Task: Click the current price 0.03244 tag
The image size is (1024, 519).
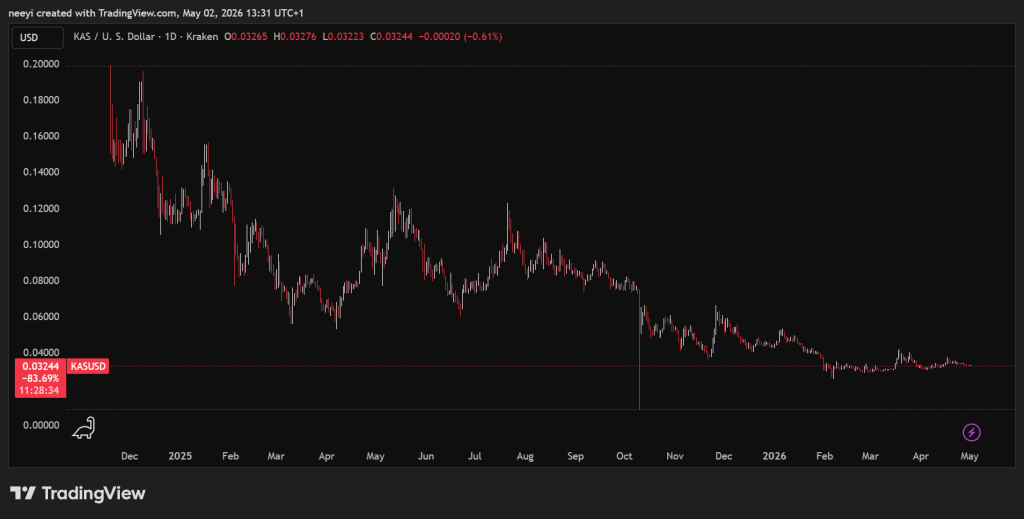Action: tap(40, 367)
